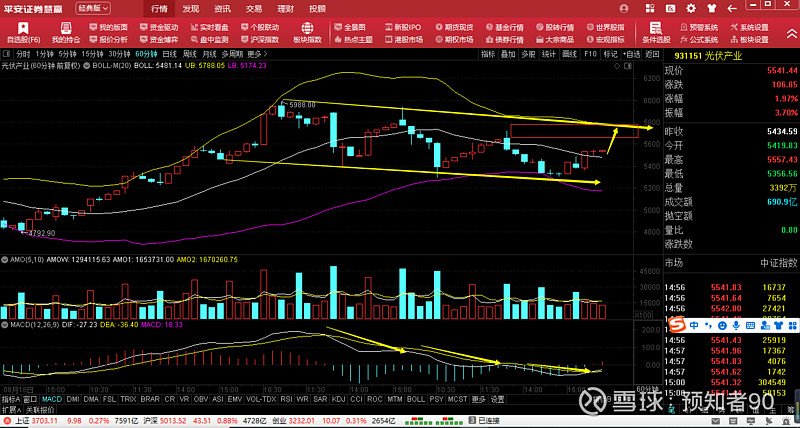Click F10 company info button
The height and width of the screenshot is (428, 800).
pos(590,54)
